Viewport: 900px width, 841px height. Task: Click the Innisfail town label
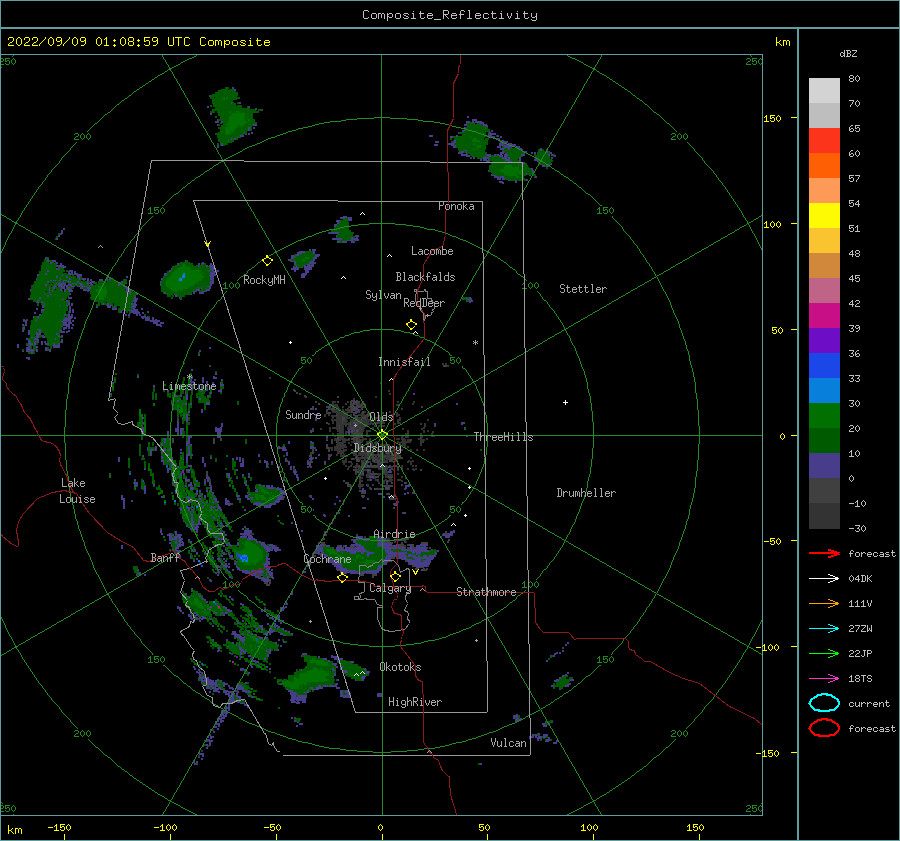[x=404, y=362]
